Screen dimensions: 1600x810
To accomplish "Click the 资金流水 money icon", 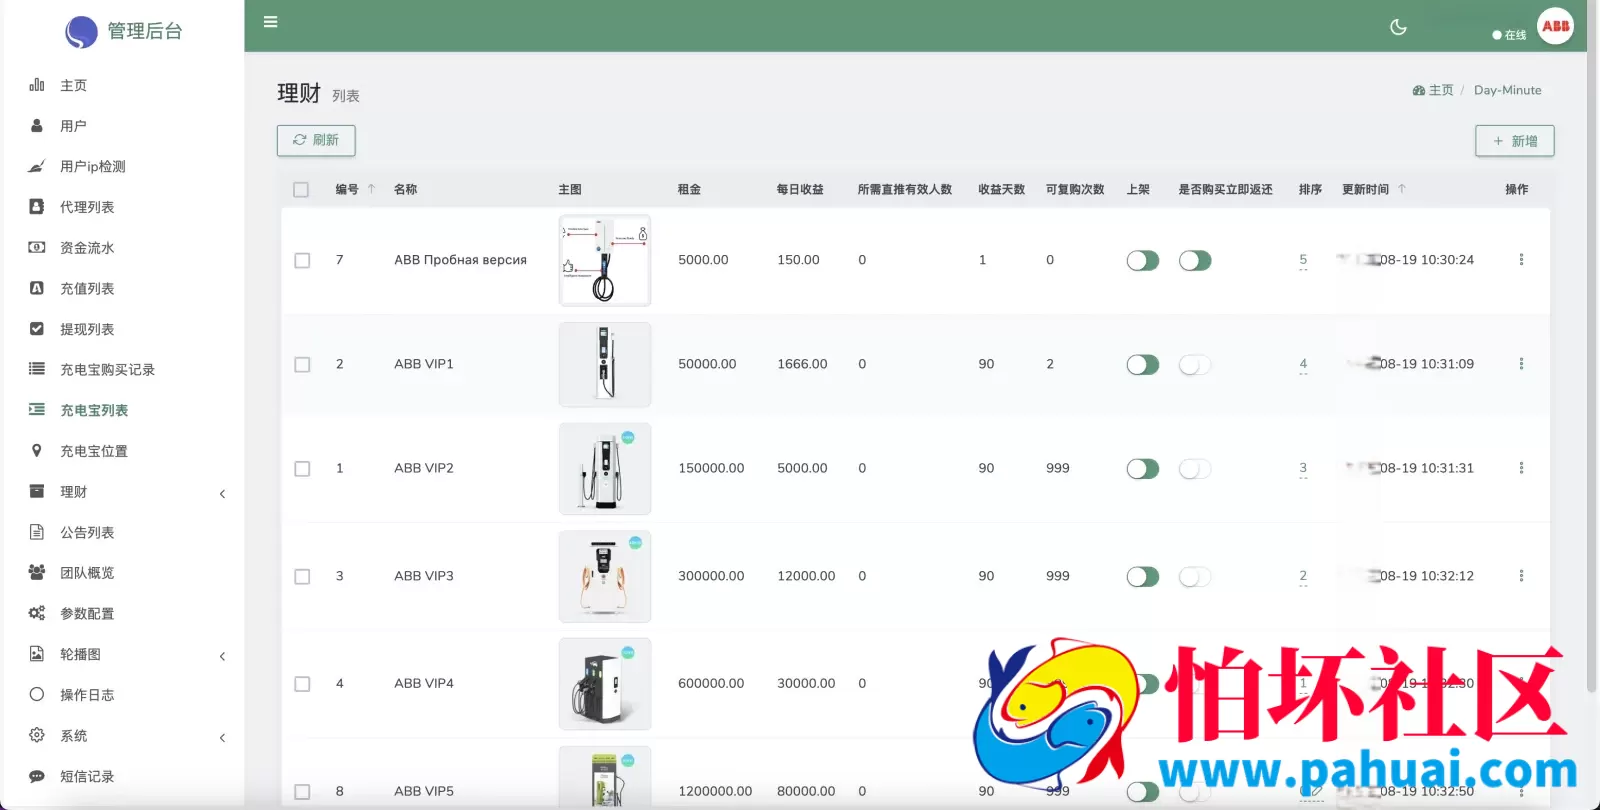I will point(37,247).
